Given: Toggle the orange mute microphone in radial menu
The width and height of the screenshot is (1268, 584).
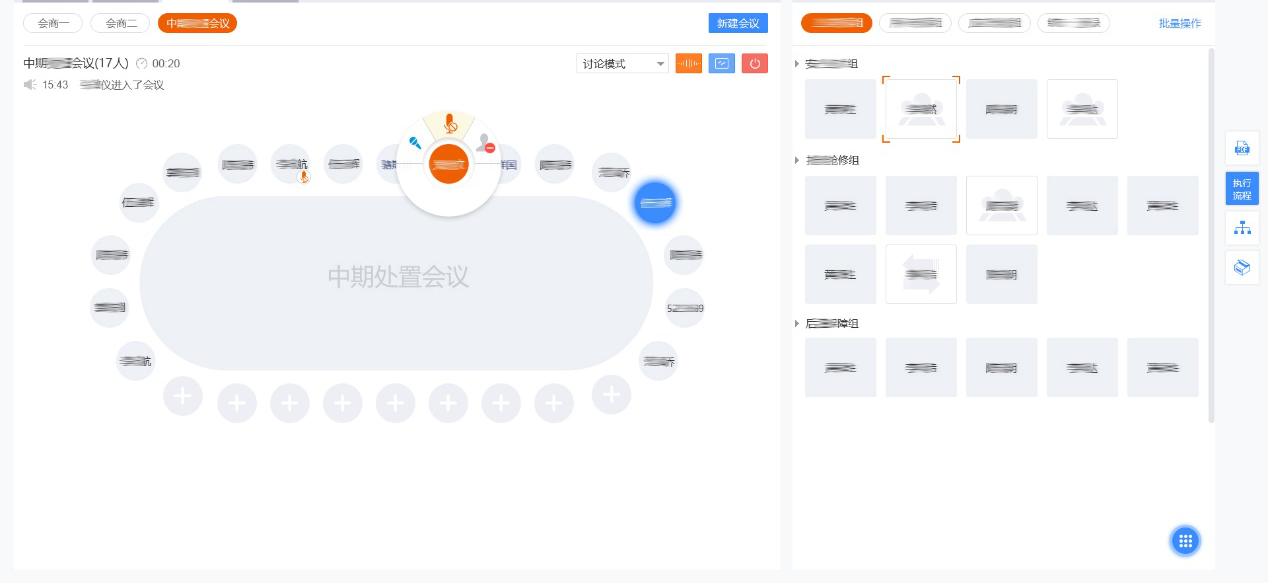Looking at the screenshot, I should pos(449,124).
